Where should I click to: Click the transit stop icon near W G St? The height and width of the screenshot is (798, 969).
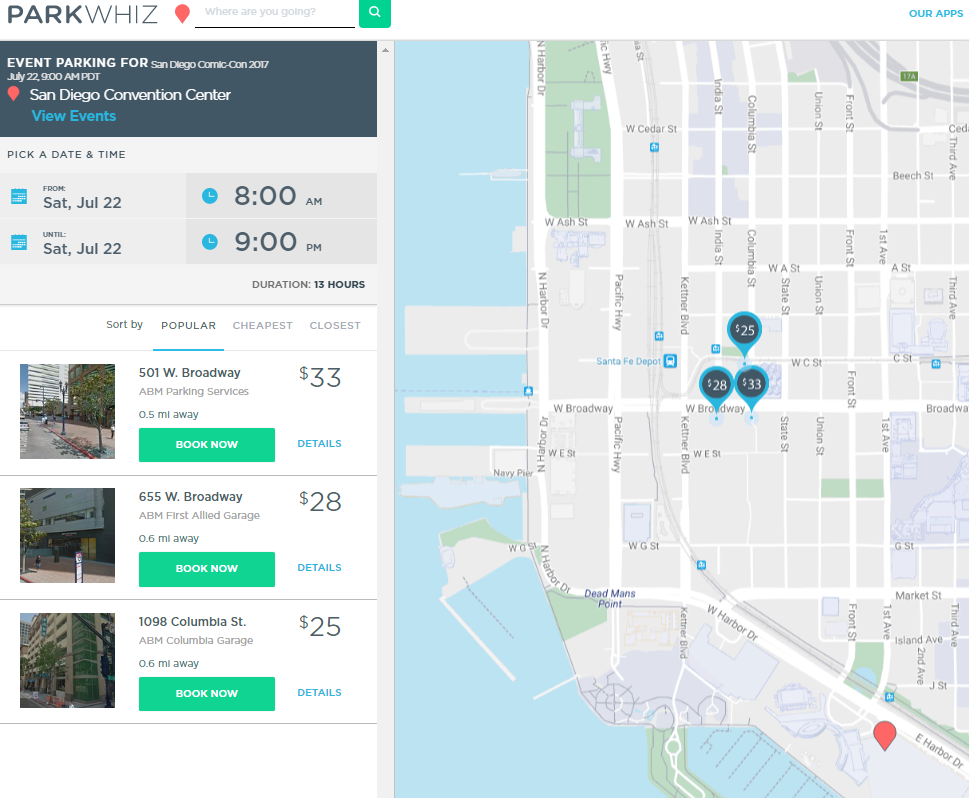click(x=701, y=565)
